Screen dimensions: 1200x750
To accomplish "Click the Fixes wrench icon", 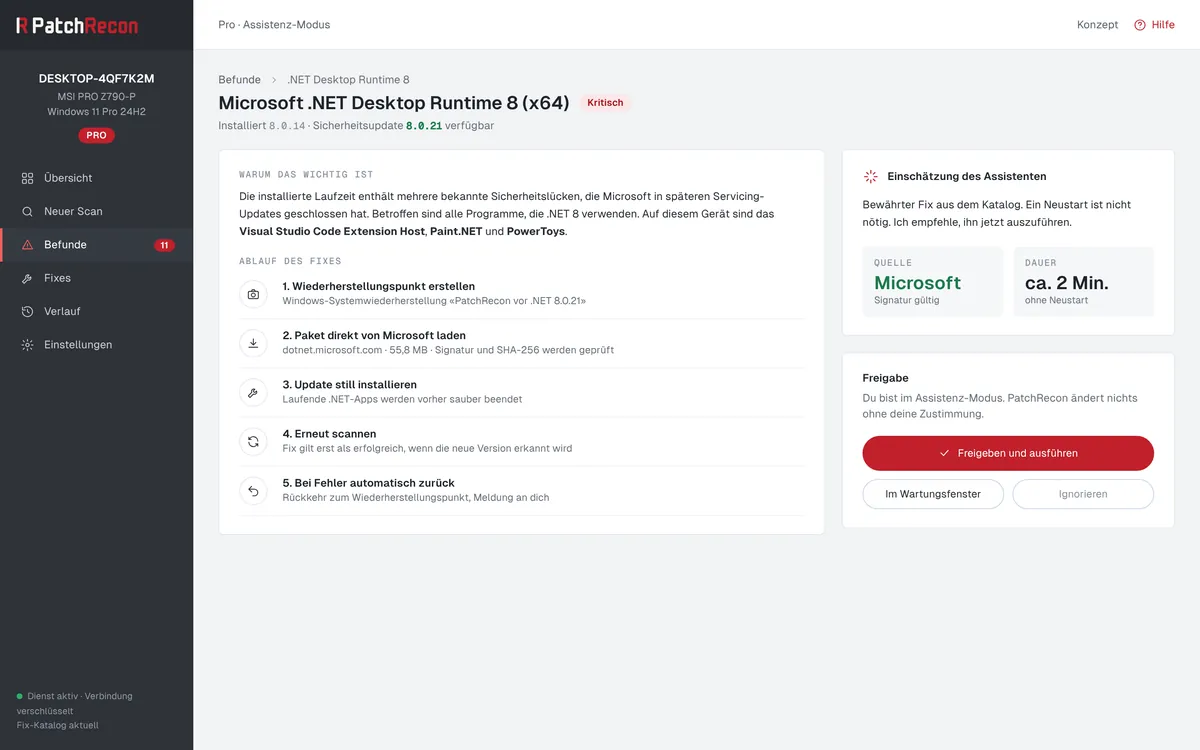I will point(28,278).
